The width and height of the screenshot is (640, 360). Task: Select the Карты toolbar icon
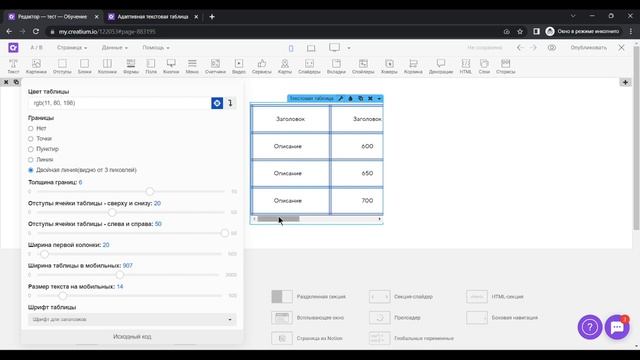coord(284,66)
